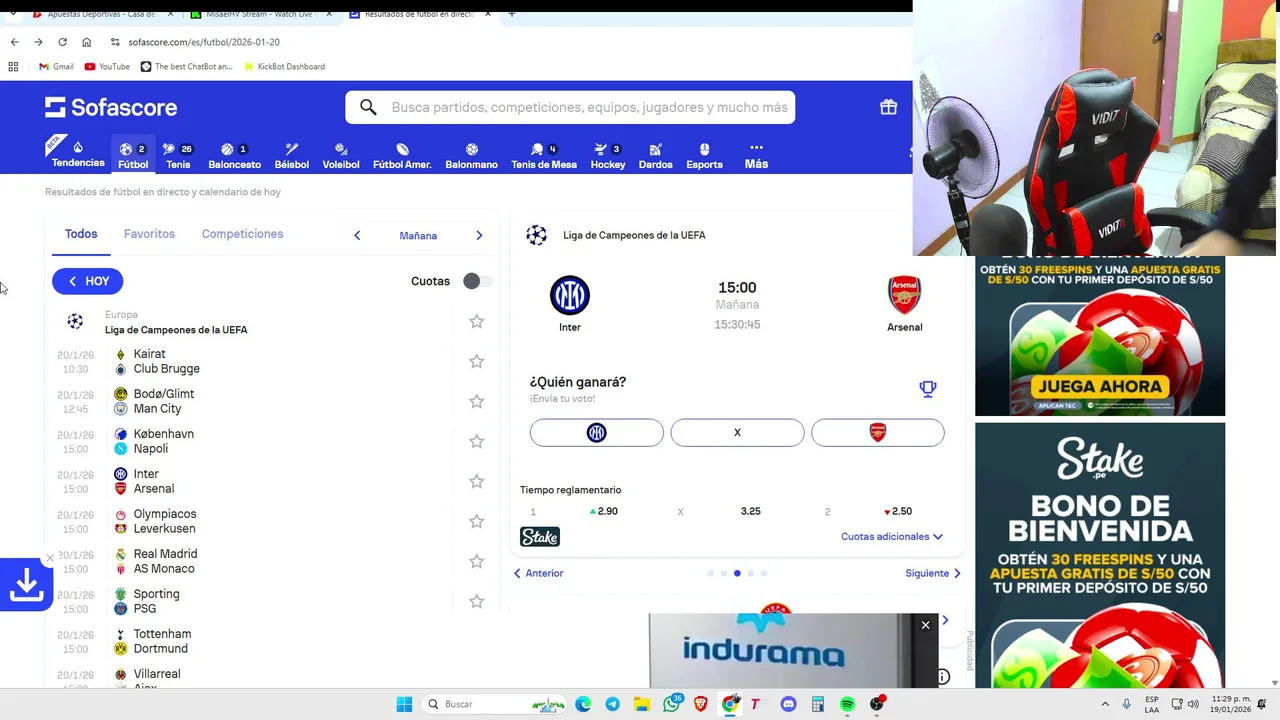Click the Arsenal team crest in match card

coord(904,295)
